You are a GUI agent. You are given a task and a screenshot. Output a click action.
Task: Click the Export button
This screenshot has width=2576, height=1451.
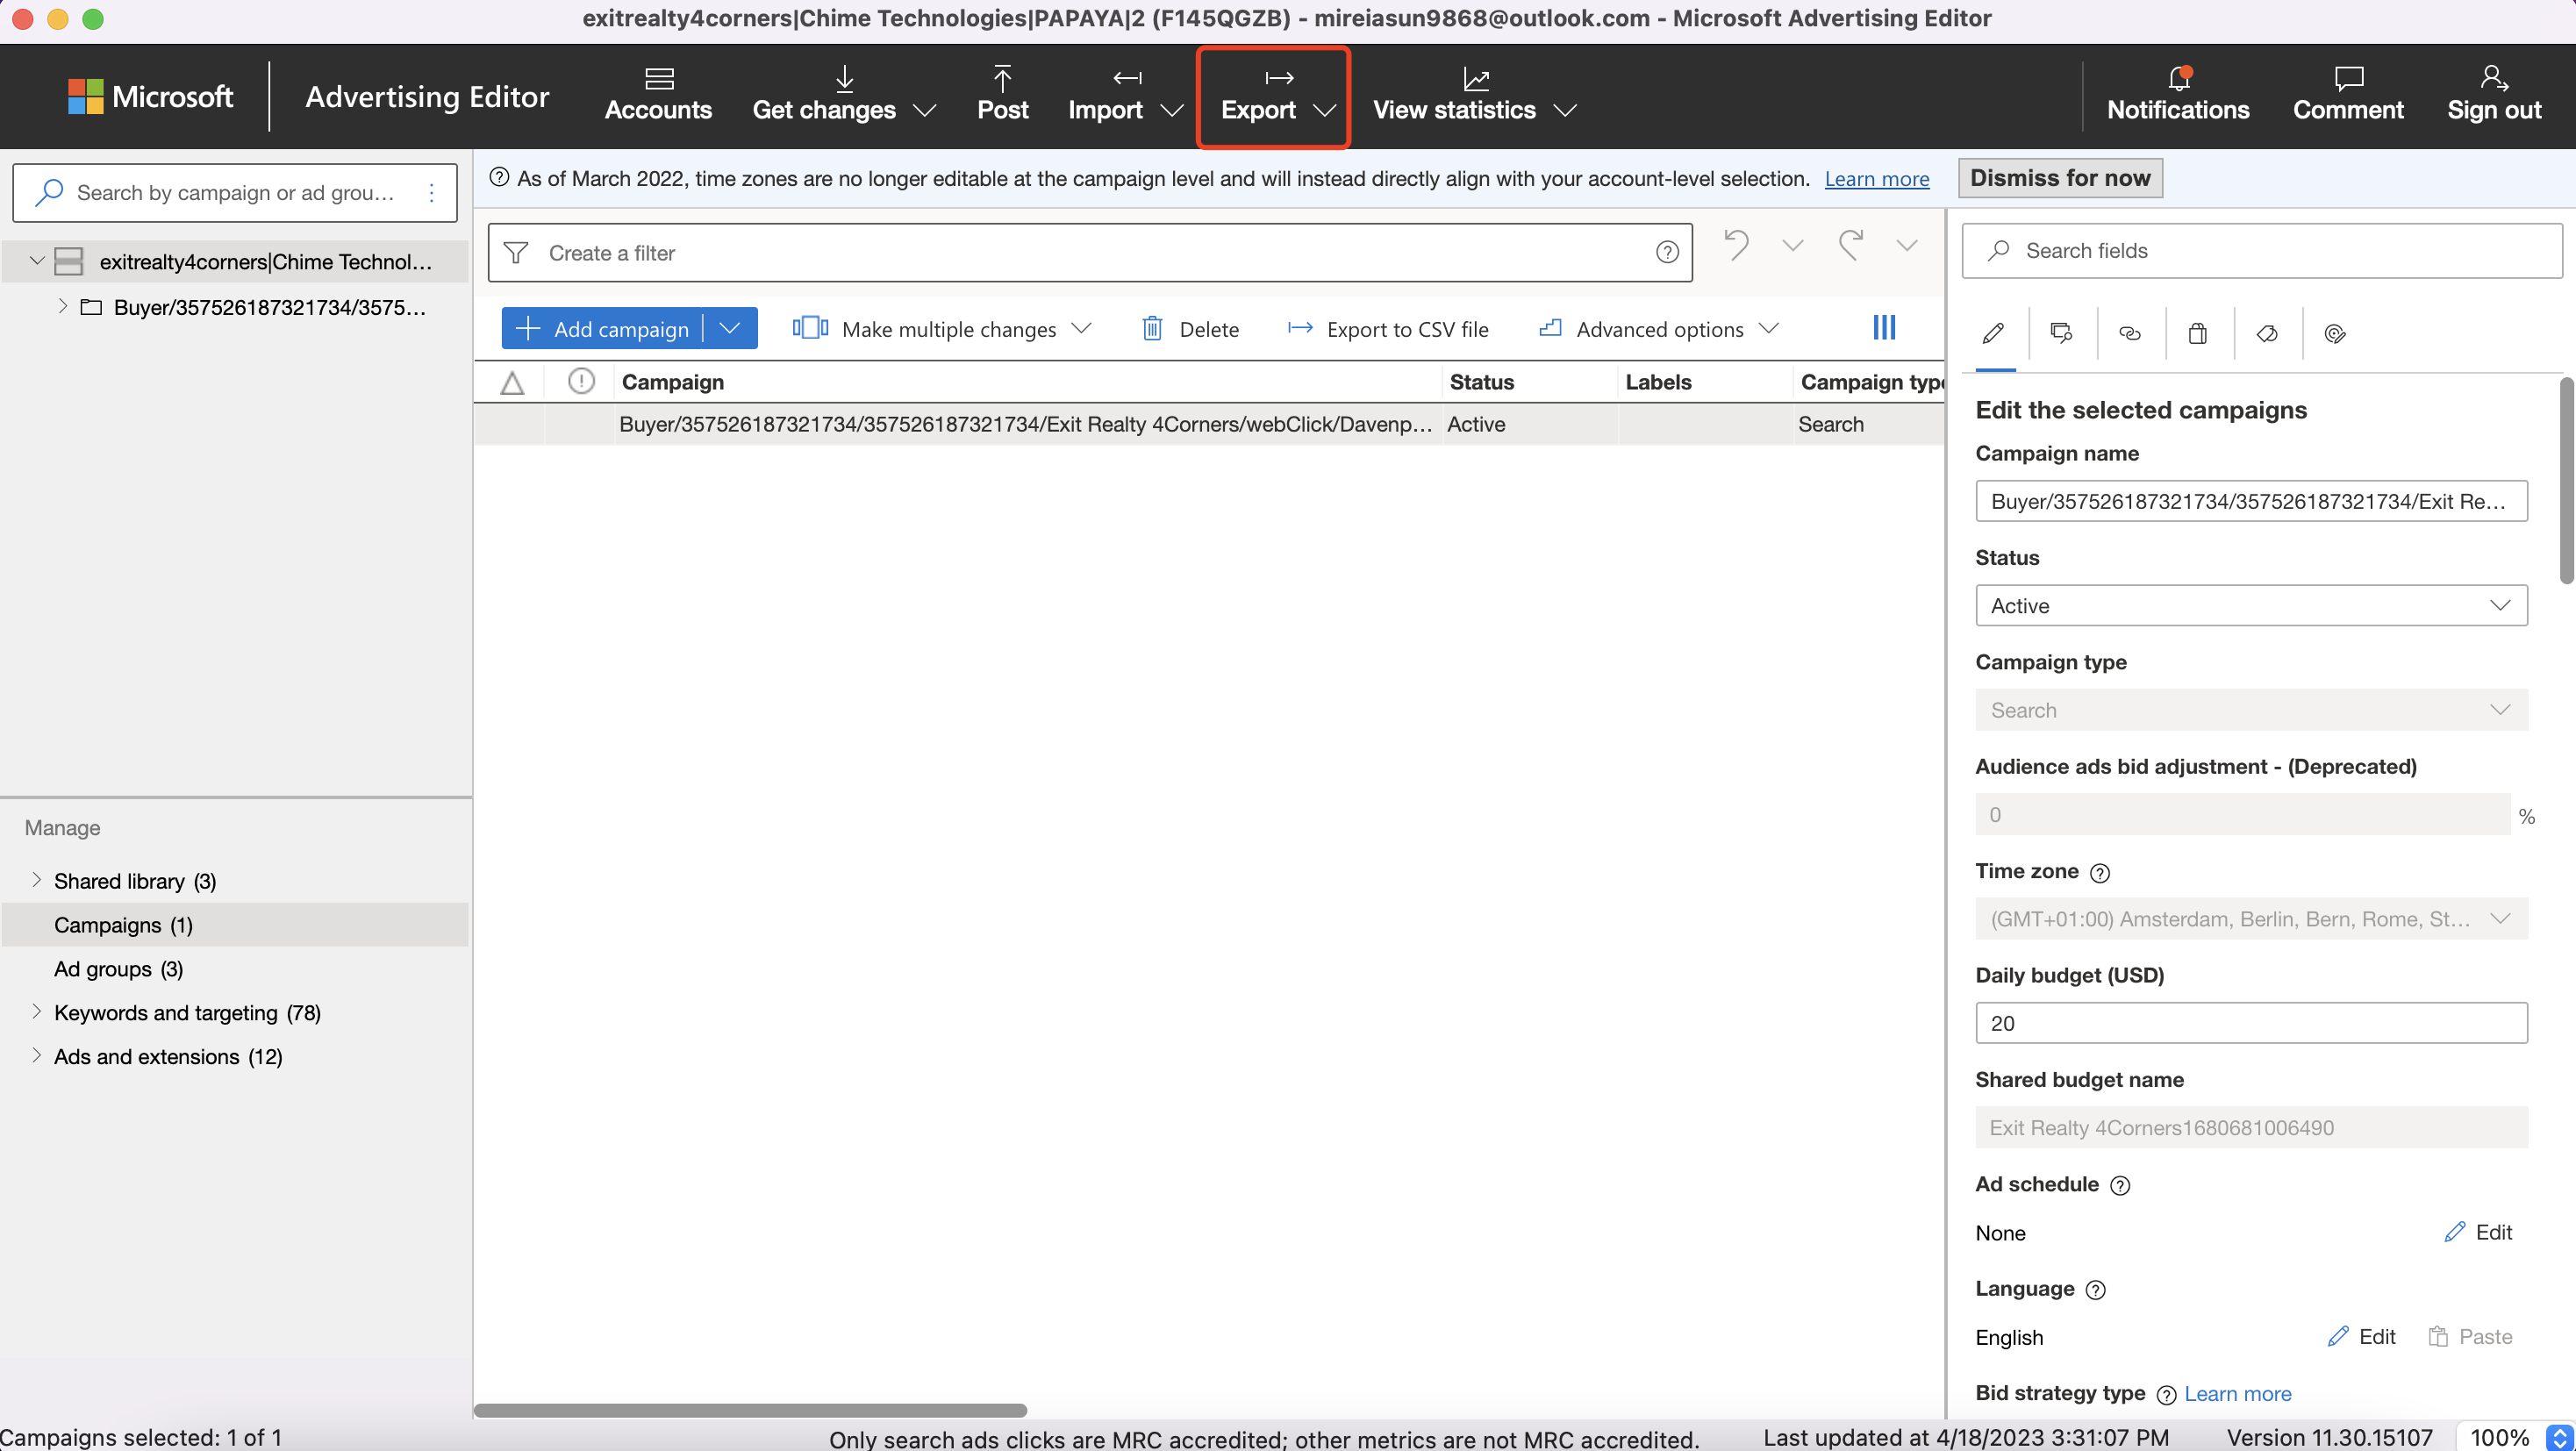[x=1258, y=95]
